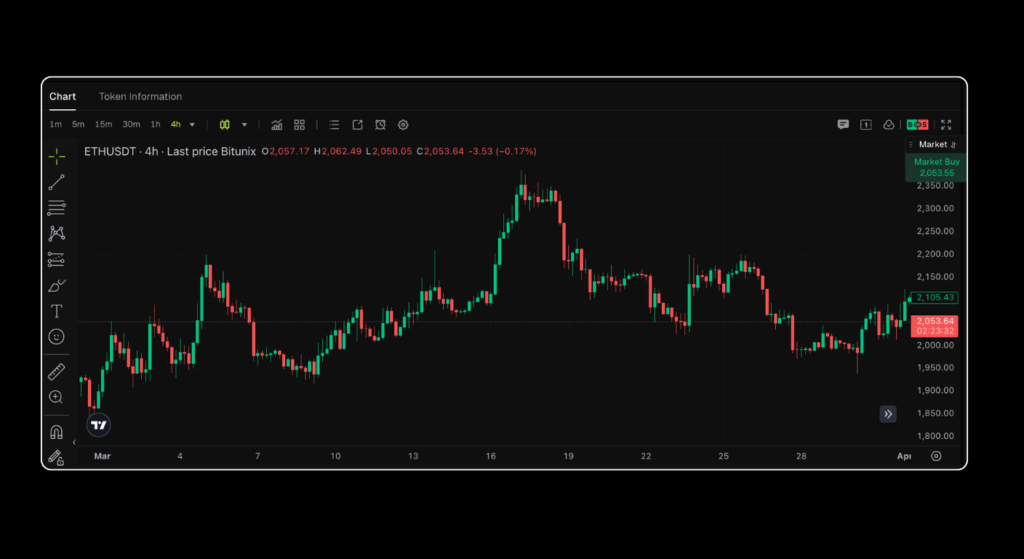This screenshot has height=559, width=1024.
Task: Click the 28 date label on the time axis
Action: pyautogui.click(x=801, y=456)
